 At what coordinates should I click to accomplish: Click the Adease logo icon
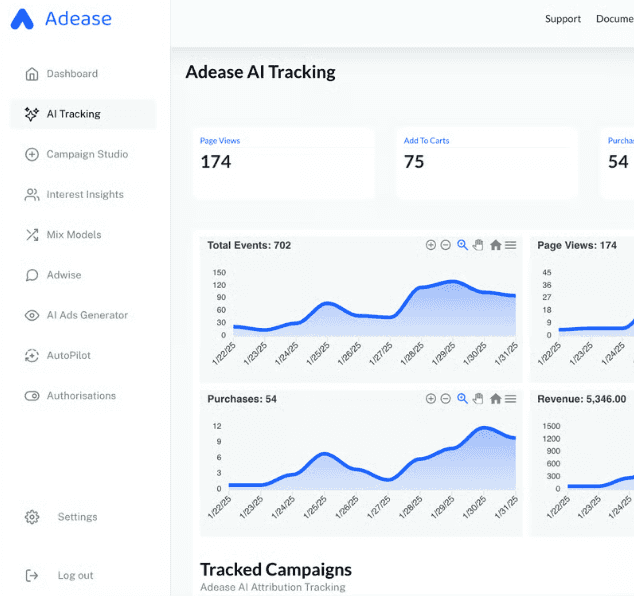22,19
